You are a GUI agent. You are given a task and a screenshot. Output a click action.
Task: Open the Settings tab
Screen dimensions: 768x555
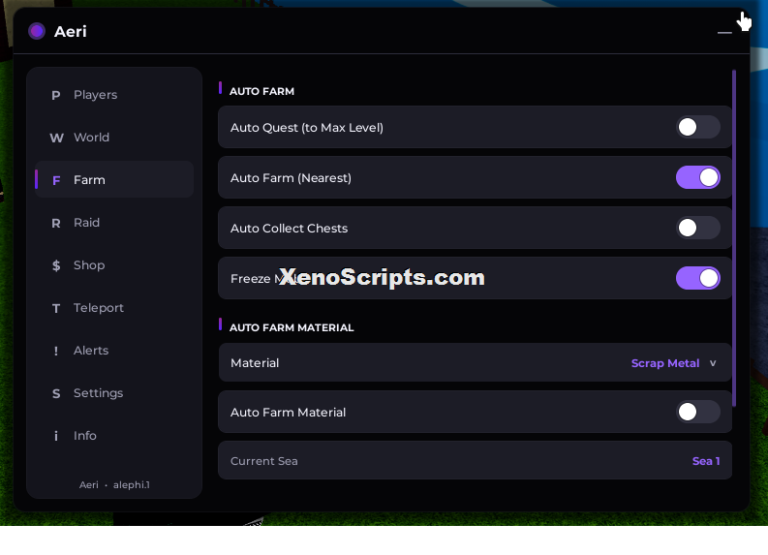[115, 393]
